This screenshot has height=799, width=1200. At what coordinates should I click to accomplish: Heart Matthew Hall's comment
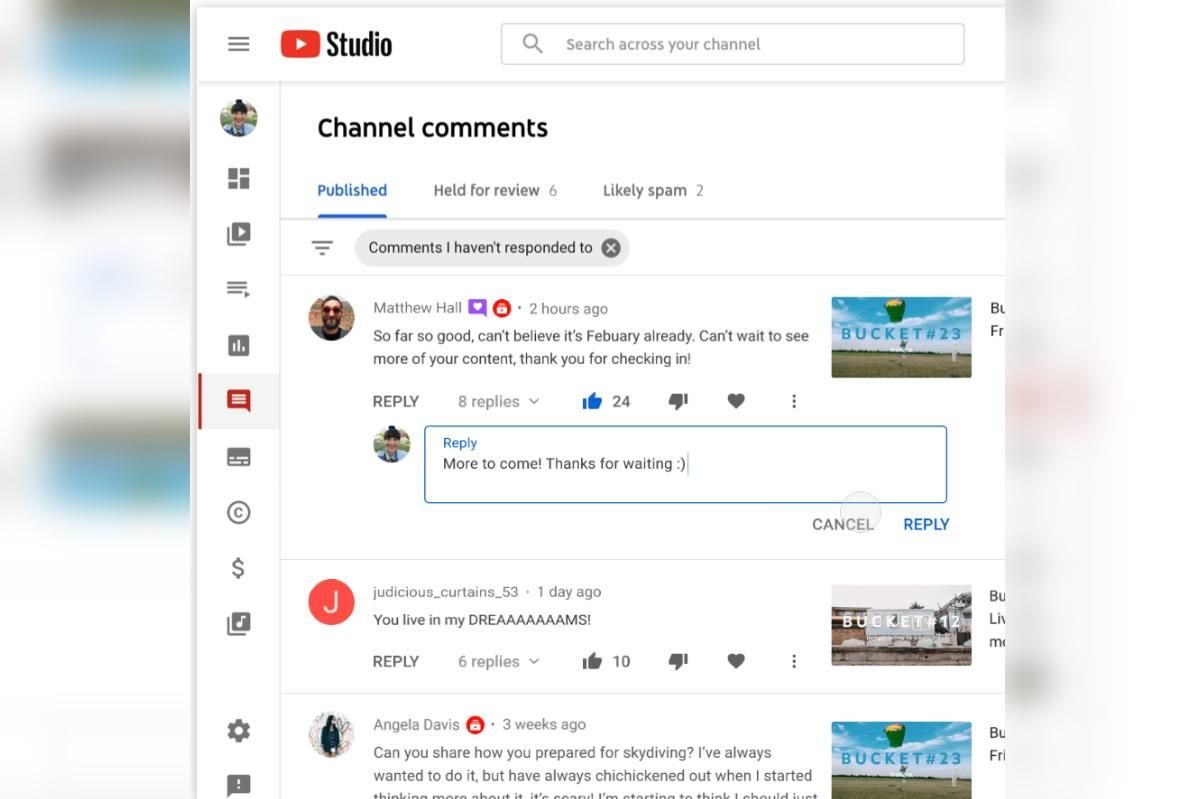(x=736, y=400)
